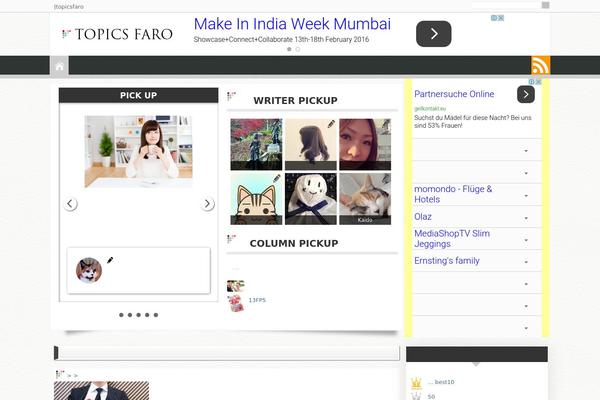Open Partnersuche Online ad link
This screenshot has width=600, height=400.
[454, 94]
